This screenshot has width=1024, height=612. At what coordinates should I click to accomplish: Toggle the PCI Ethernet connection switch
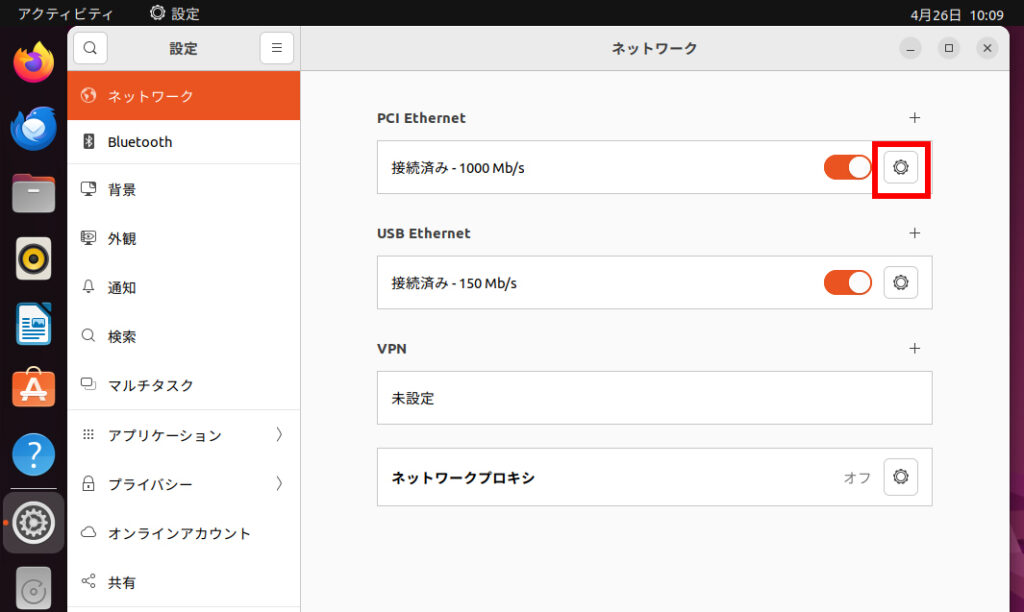click(848, 167)
